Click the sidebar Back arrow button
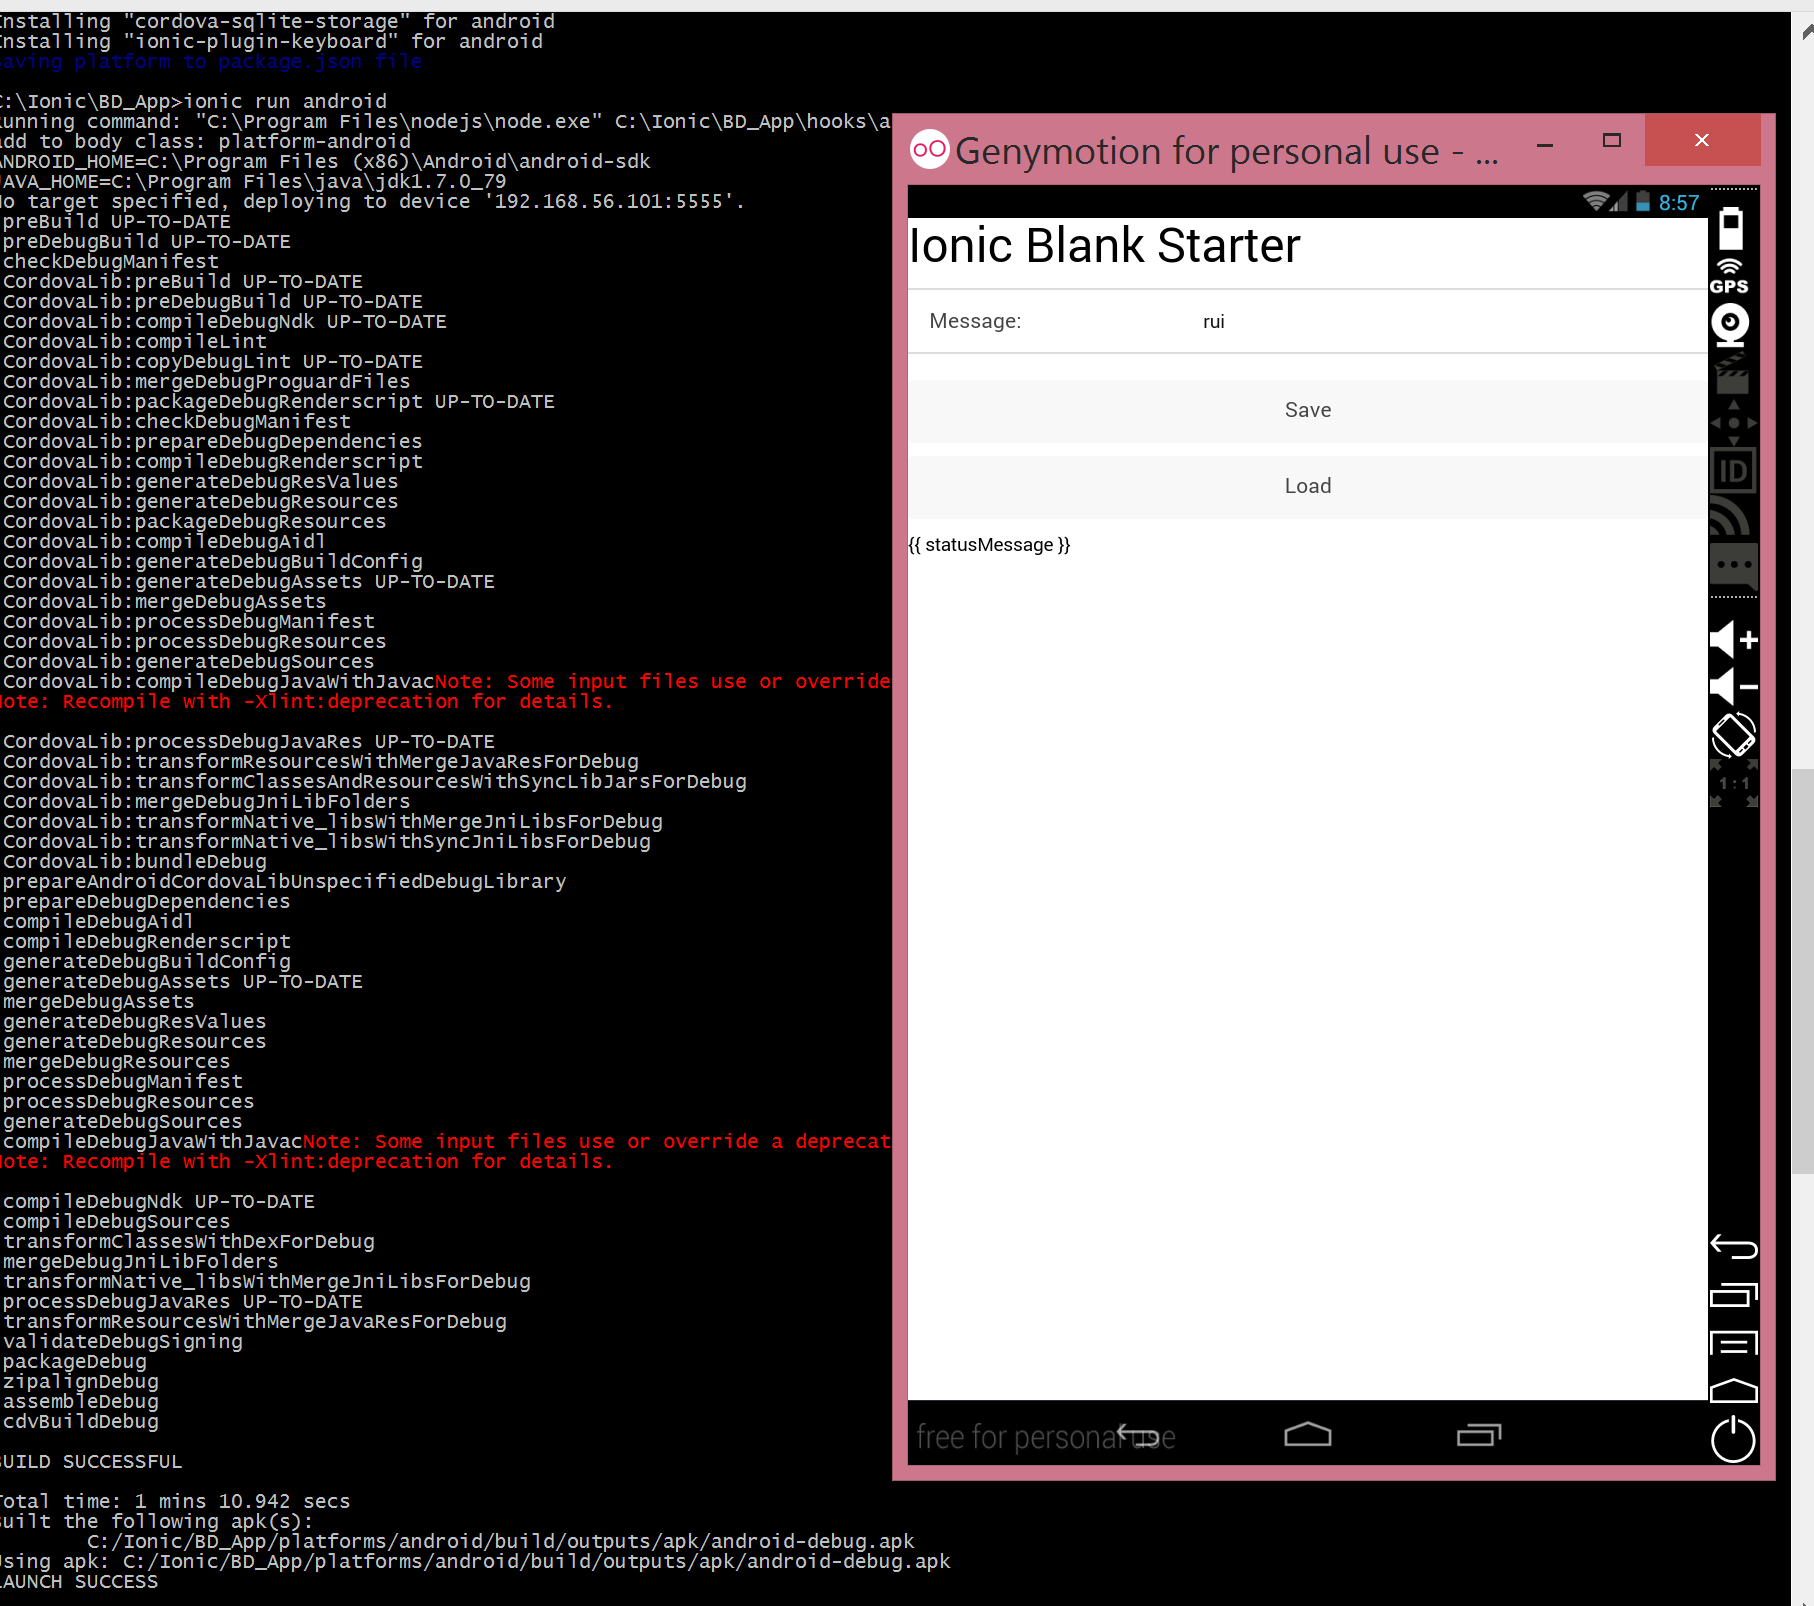The height and width of the screenshot is (1606, 1814). [1733, 1246]
